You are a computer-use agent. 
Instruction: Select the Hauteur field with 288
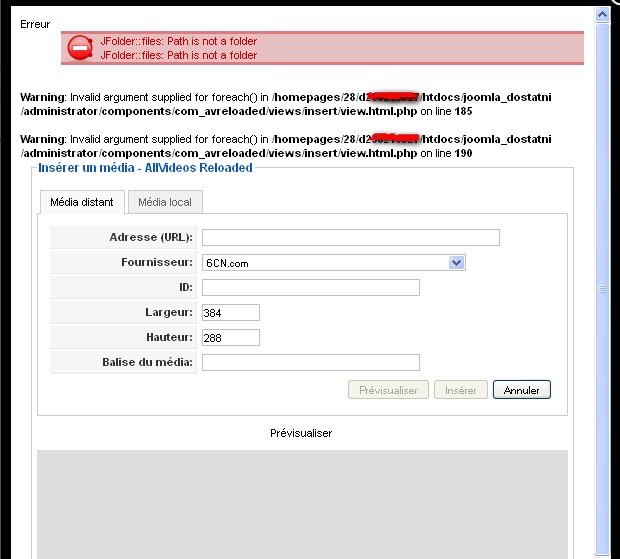pyautogui.click(x=230, y=337)
